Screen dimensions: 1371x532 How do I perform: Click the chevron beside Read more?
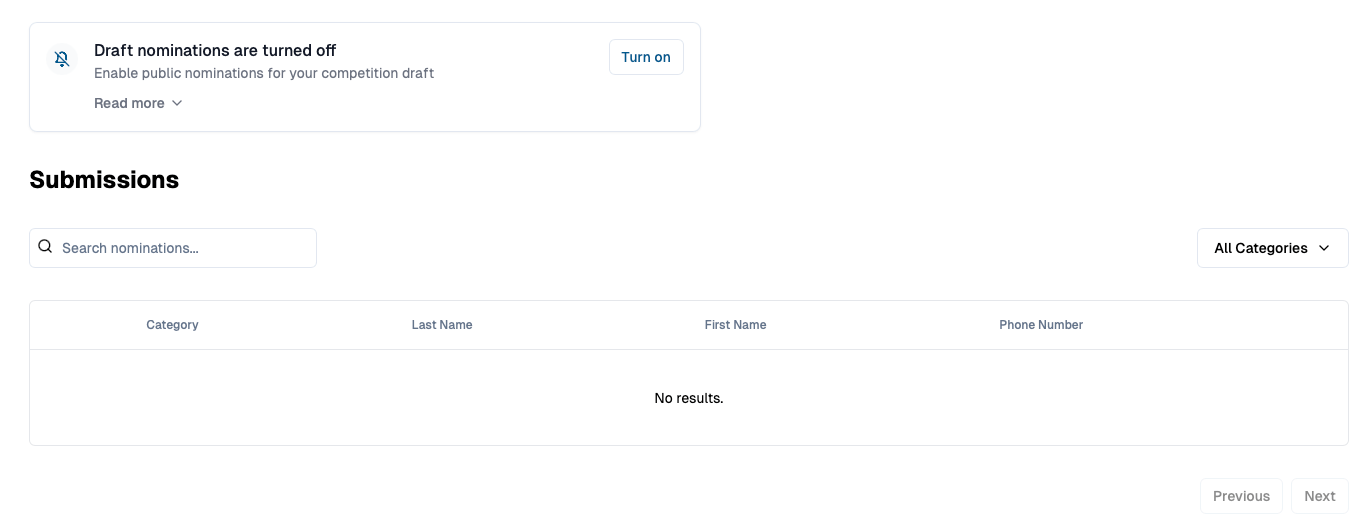(x=177, y=103)
